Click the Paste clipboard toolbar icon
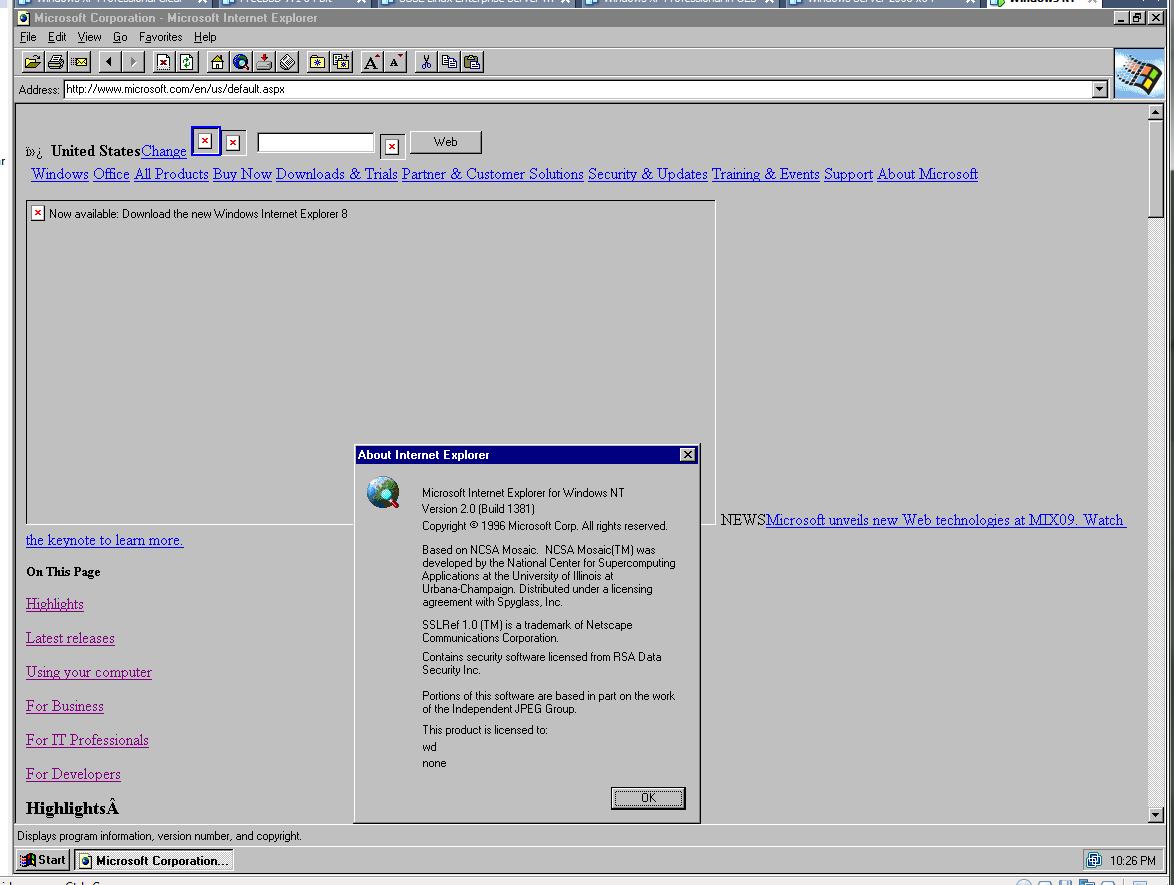The width and height of the screenshot is (1174, 885). coord(472,62)
